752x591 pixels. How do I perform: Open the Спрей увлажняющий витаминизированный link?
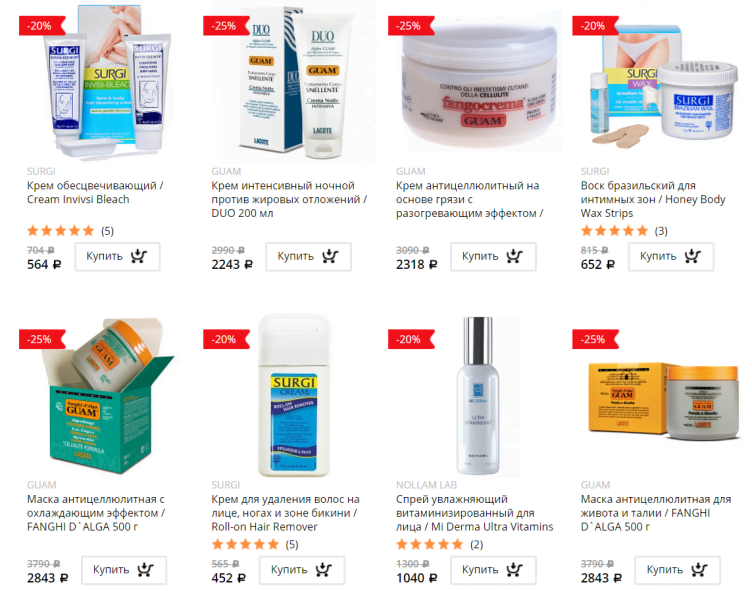[x=474, y=513]
